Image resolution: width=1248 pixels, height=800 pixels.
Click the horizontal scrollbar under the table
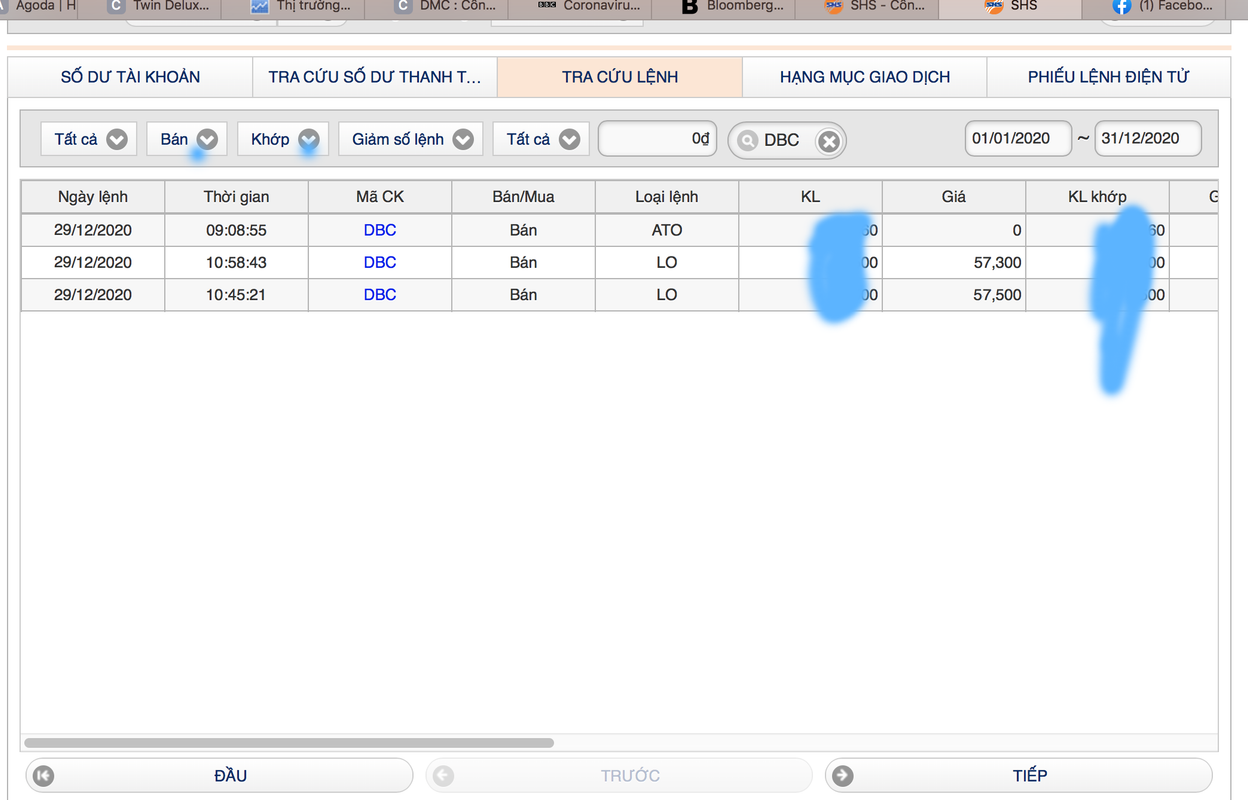(x=289, y=743)
